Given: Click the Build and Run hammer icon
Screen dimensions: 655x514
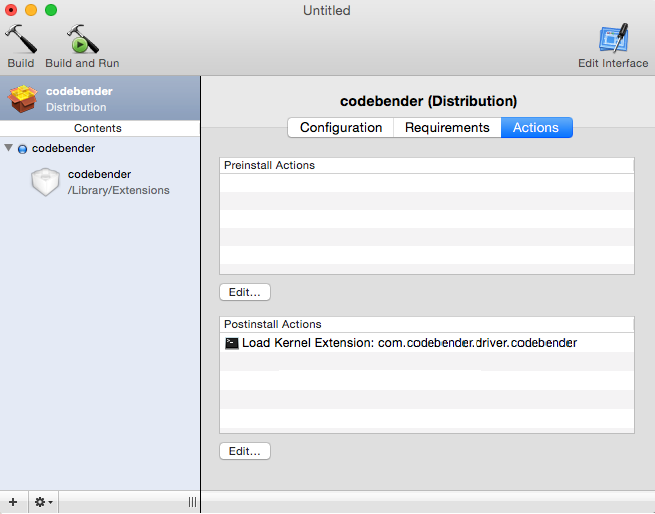Looking at the screenshot, I should pyautogui.click(x=82, y=39).
